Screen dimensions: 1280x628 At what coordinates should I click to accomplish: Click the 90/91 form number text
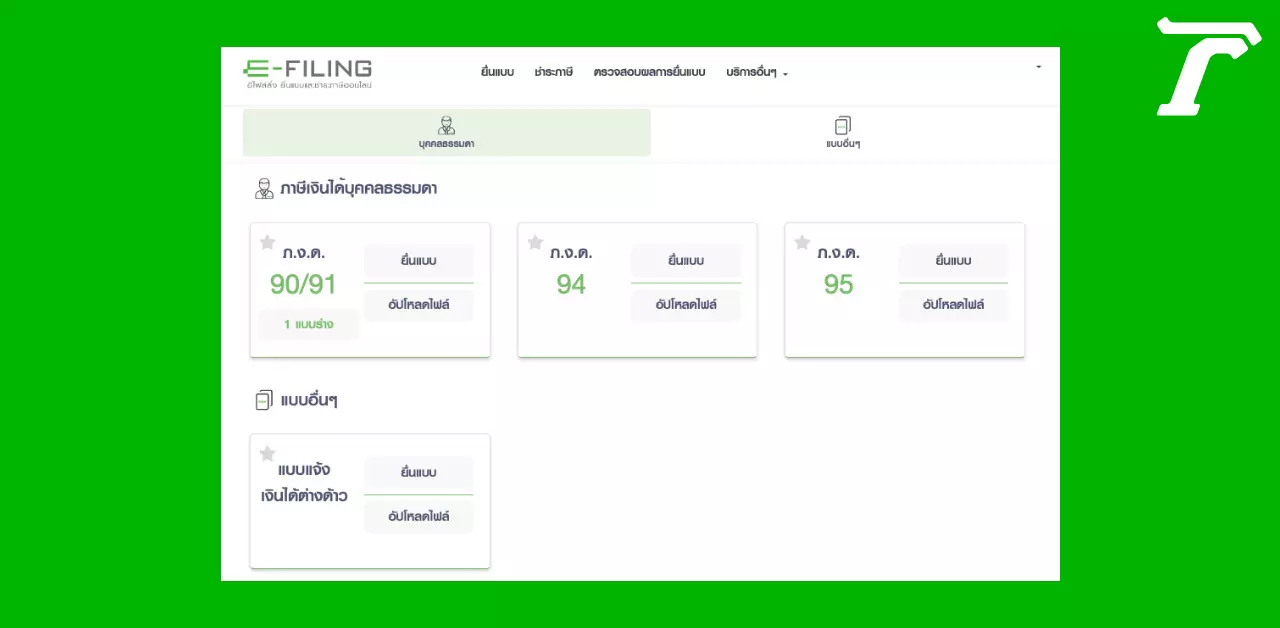point(303,285)
